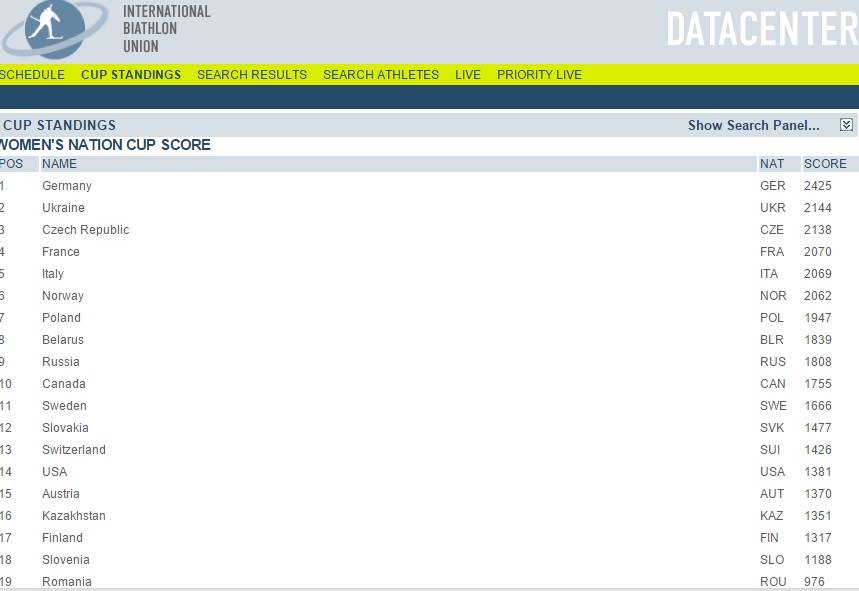Select Norway in the nation list
859x591 pixels.
pos(63,296)
